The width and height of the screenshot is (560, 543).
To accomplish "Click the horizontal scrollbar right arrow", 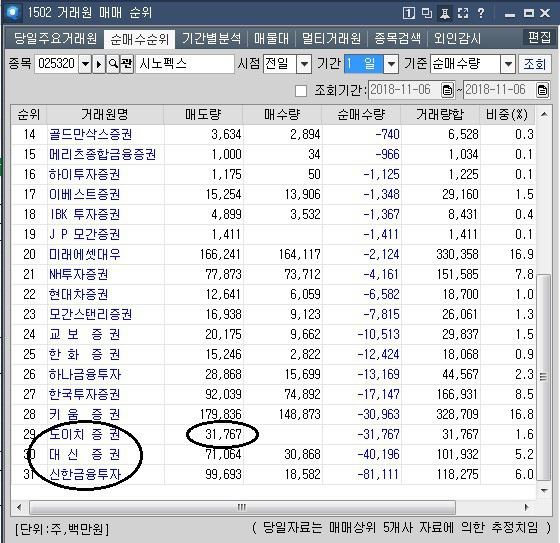I will (526, 507).
